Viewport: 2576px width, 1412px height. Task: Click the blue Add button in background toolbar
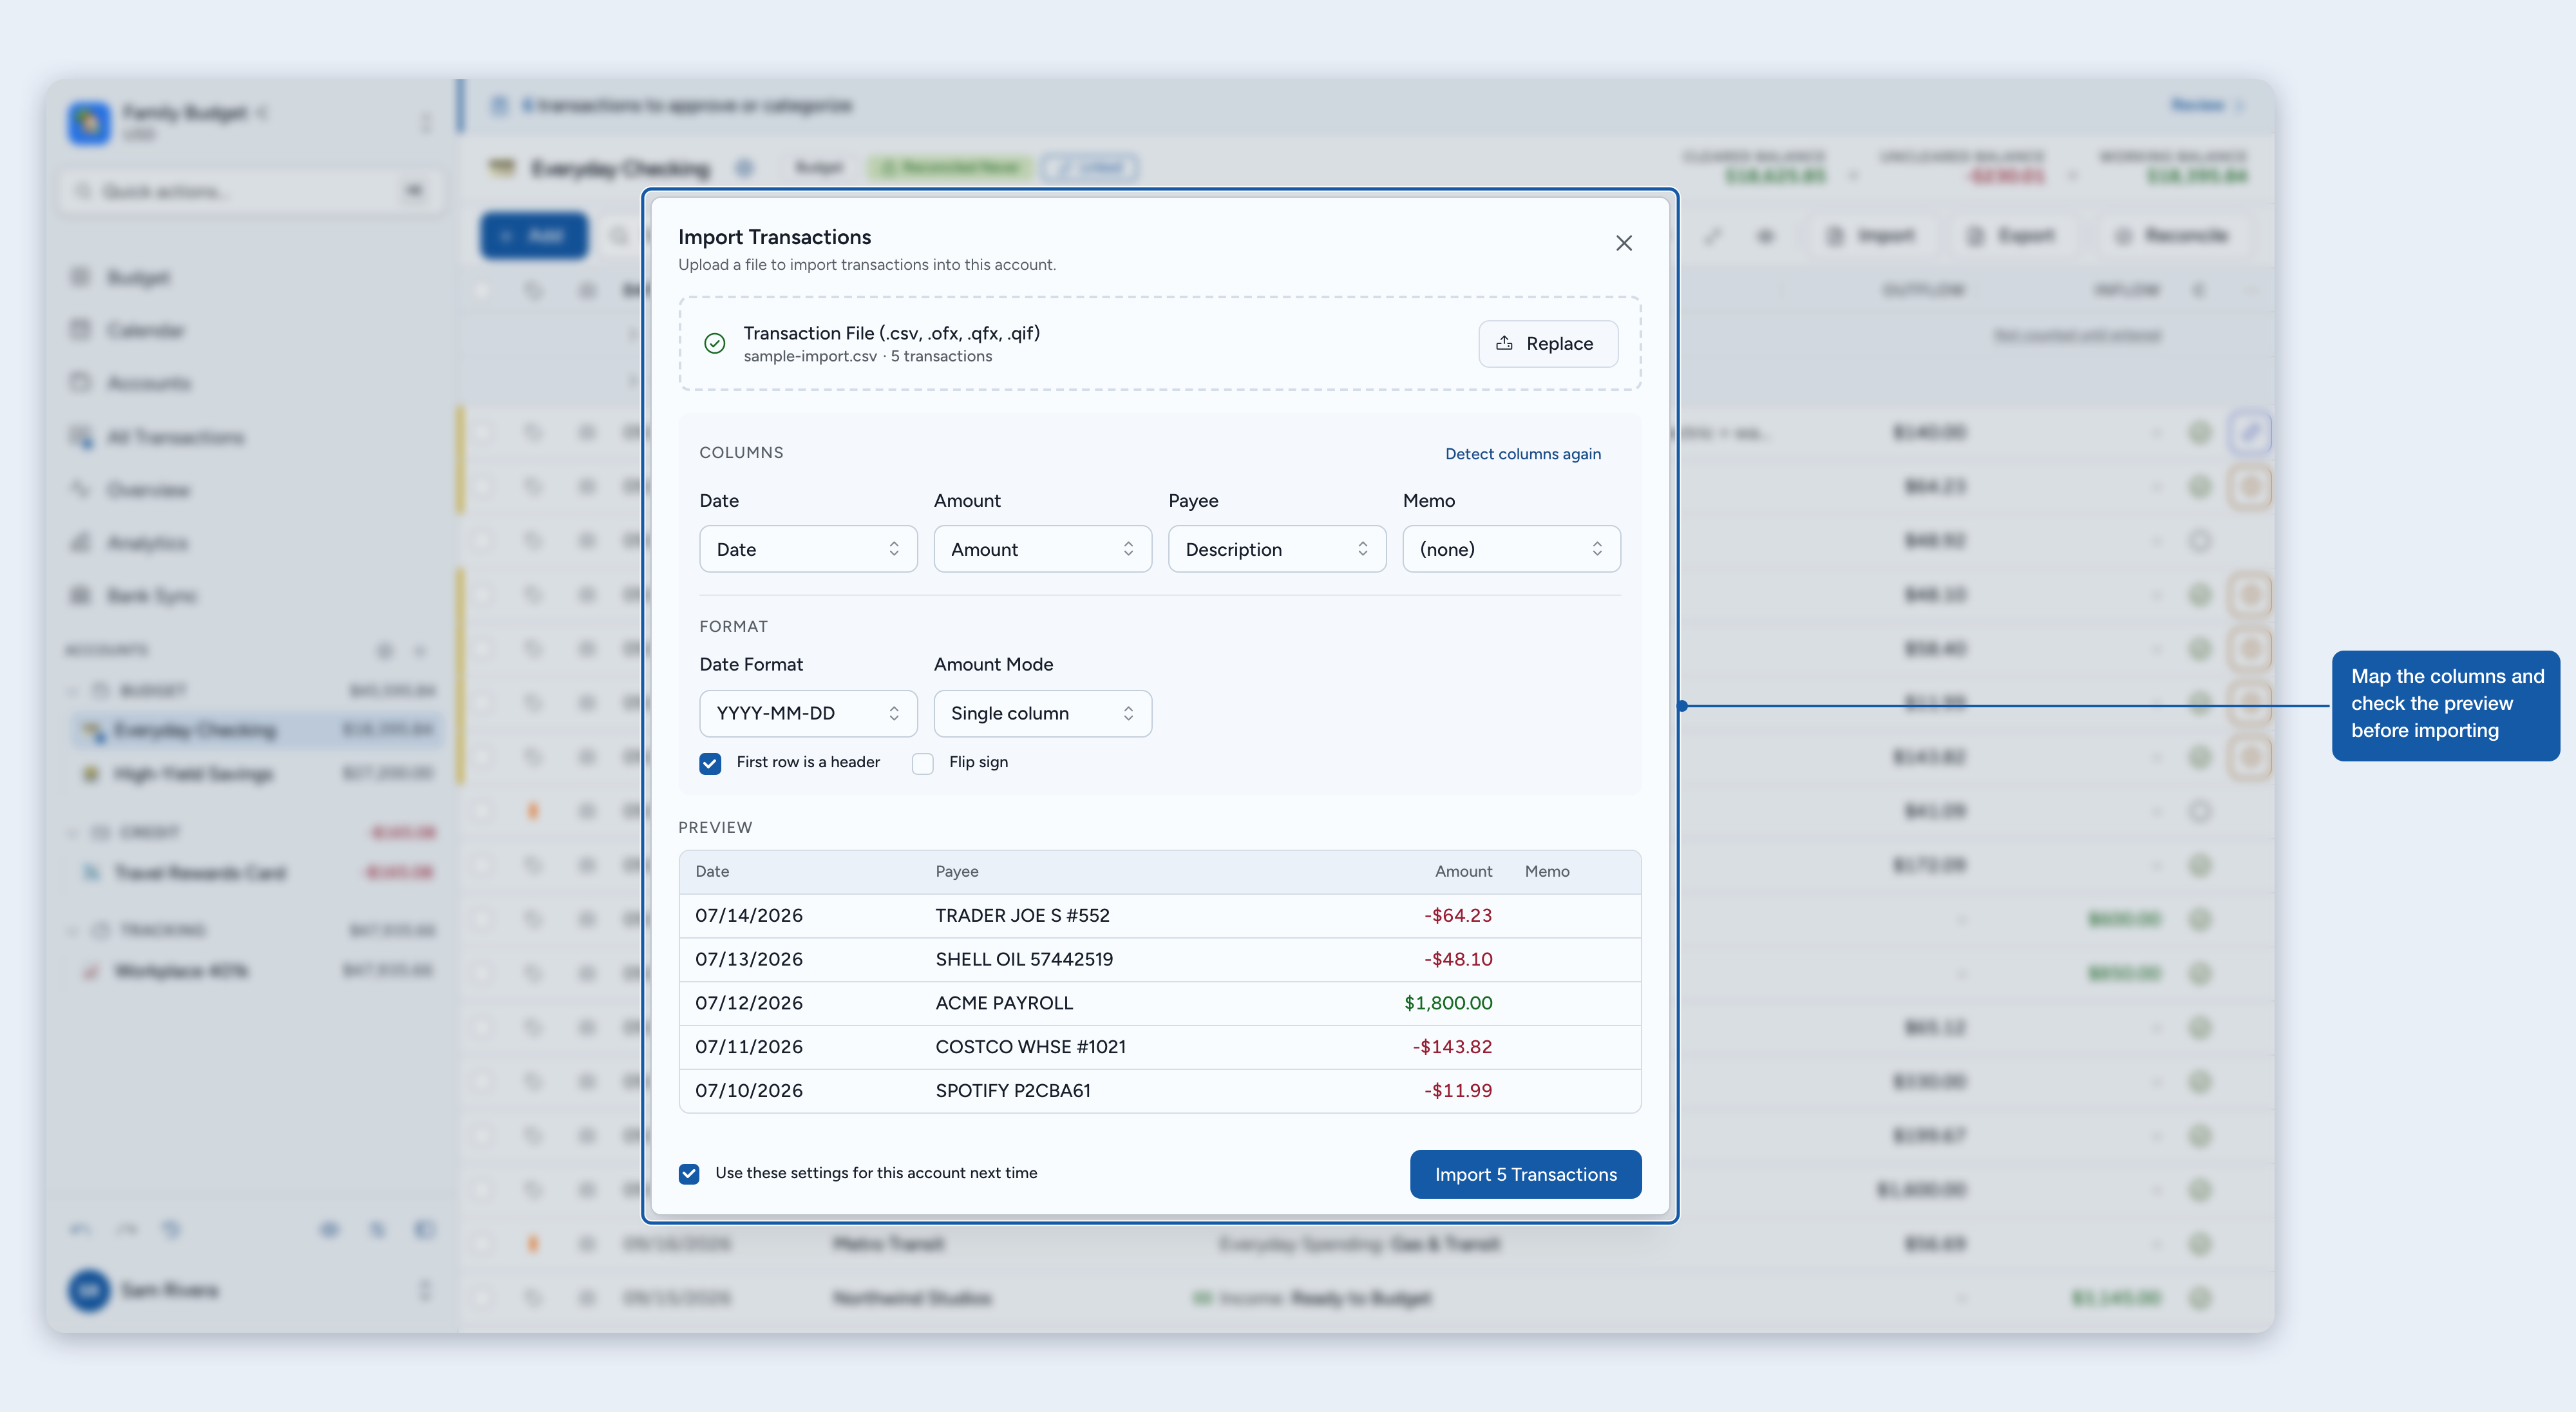click(534, 236)
